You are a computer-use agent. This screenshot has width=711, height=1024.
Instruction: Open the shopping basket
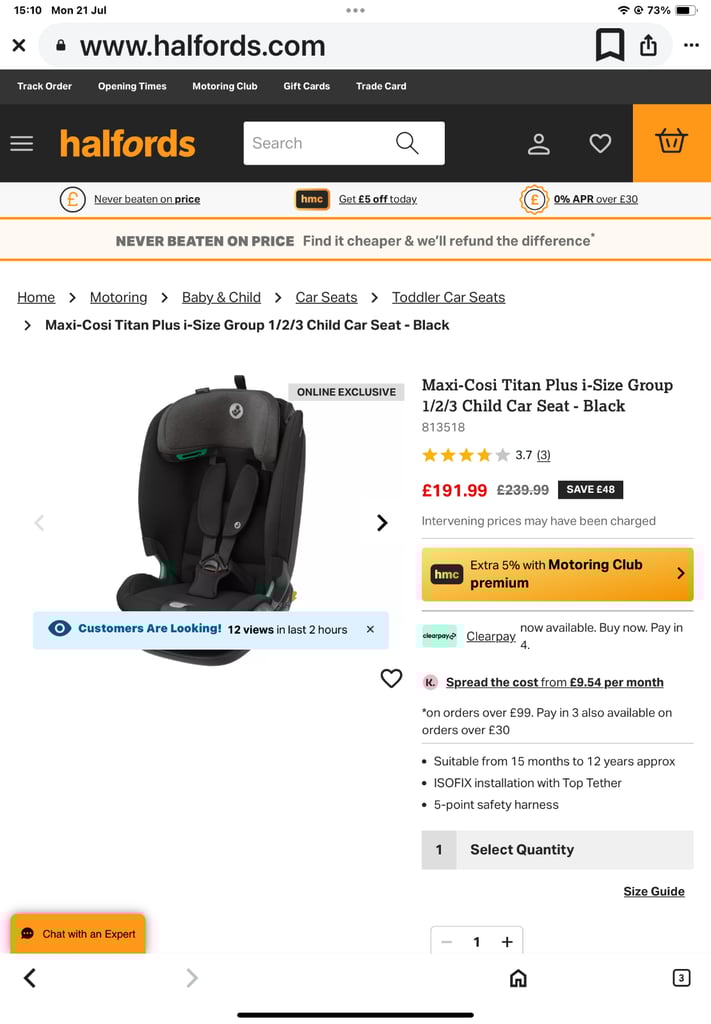pyautogui.click(x=671, y=142)
